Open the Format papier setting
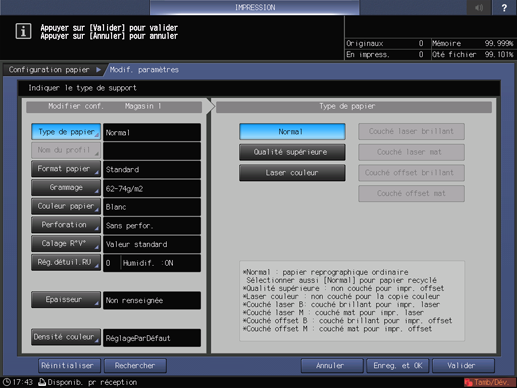The height and width of the screenshot is (388, 517). [66, 169]
